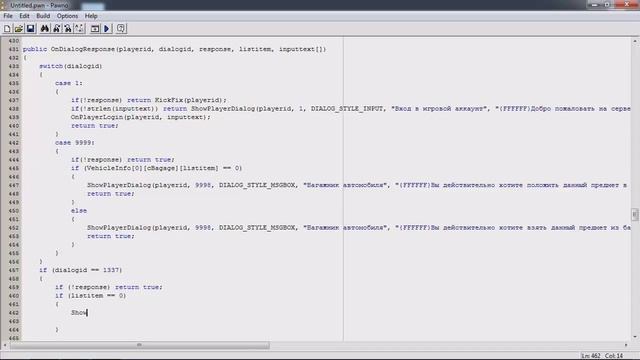Click the Open file folder icon
Viewport: 640px width, 360px height.
pyautogui.click(x=19, y=29)
